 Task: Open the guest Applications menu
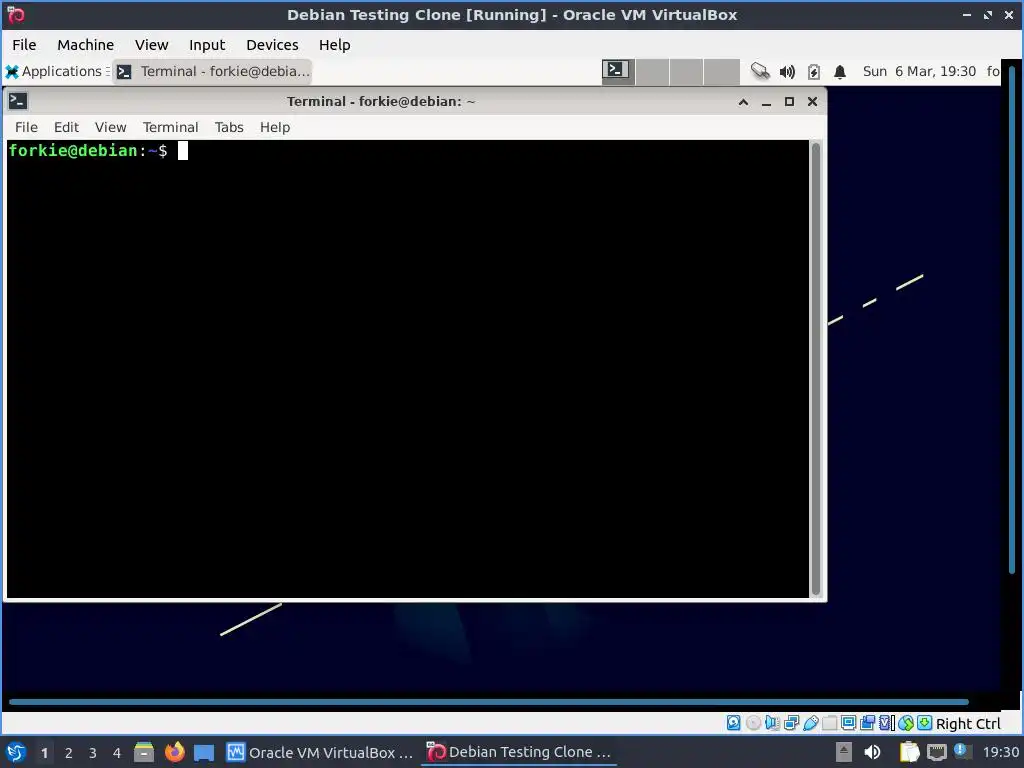[55, 71]
